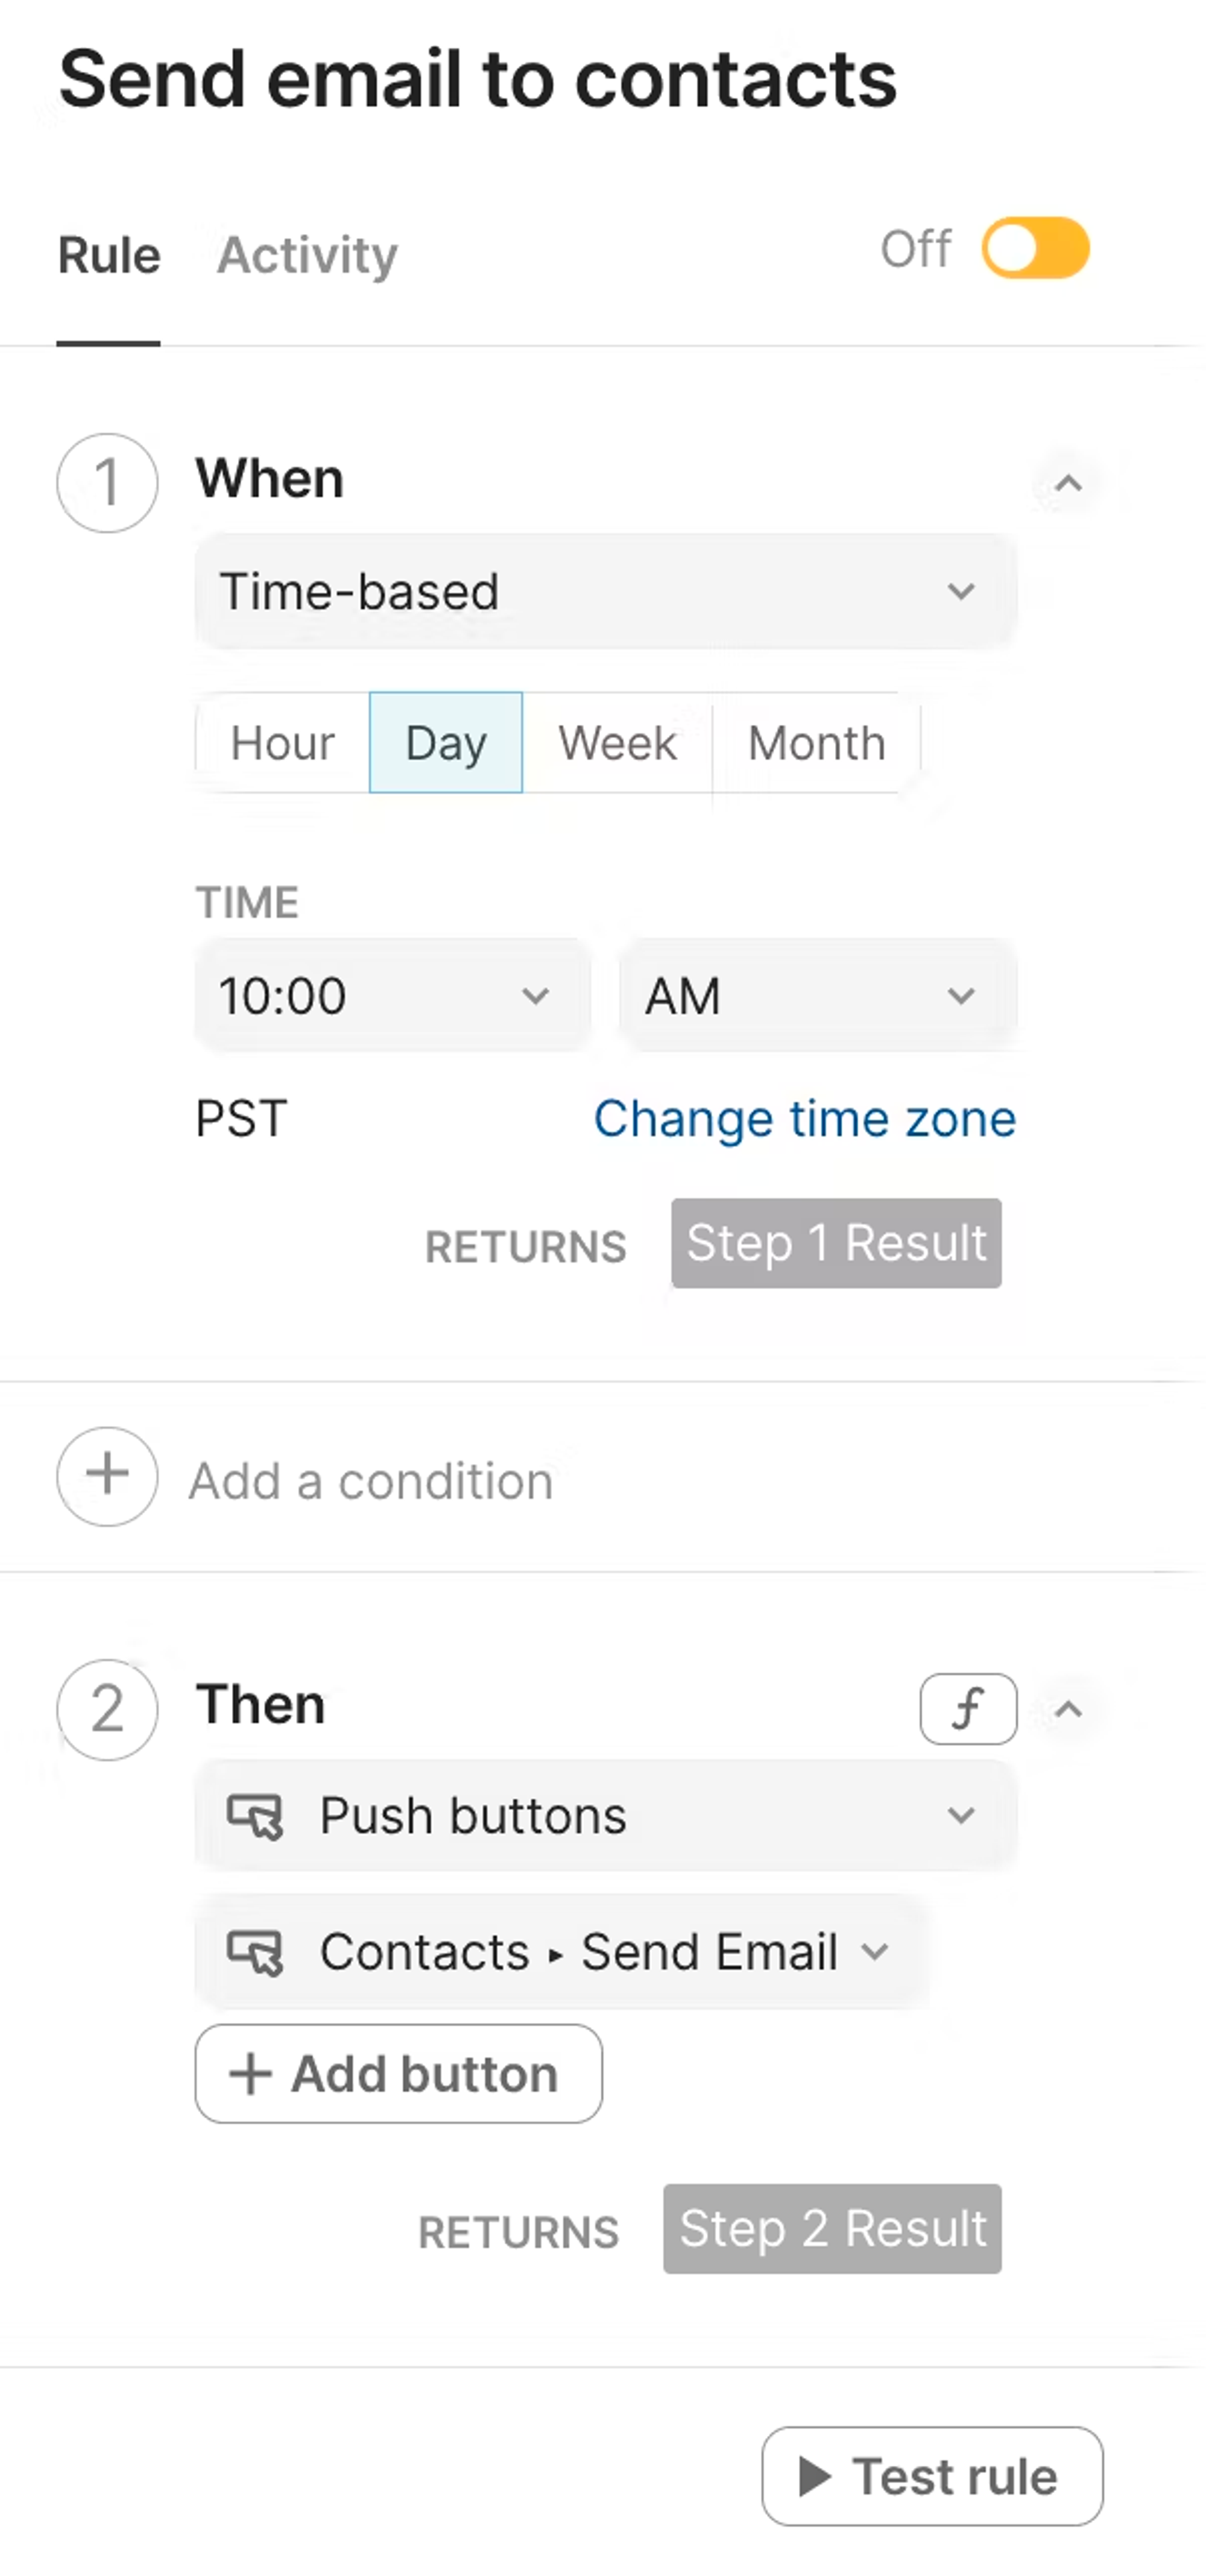Click the Change time zone link
Viewport: 1206px width, 2576px height.
click(x=804, y=1118)
